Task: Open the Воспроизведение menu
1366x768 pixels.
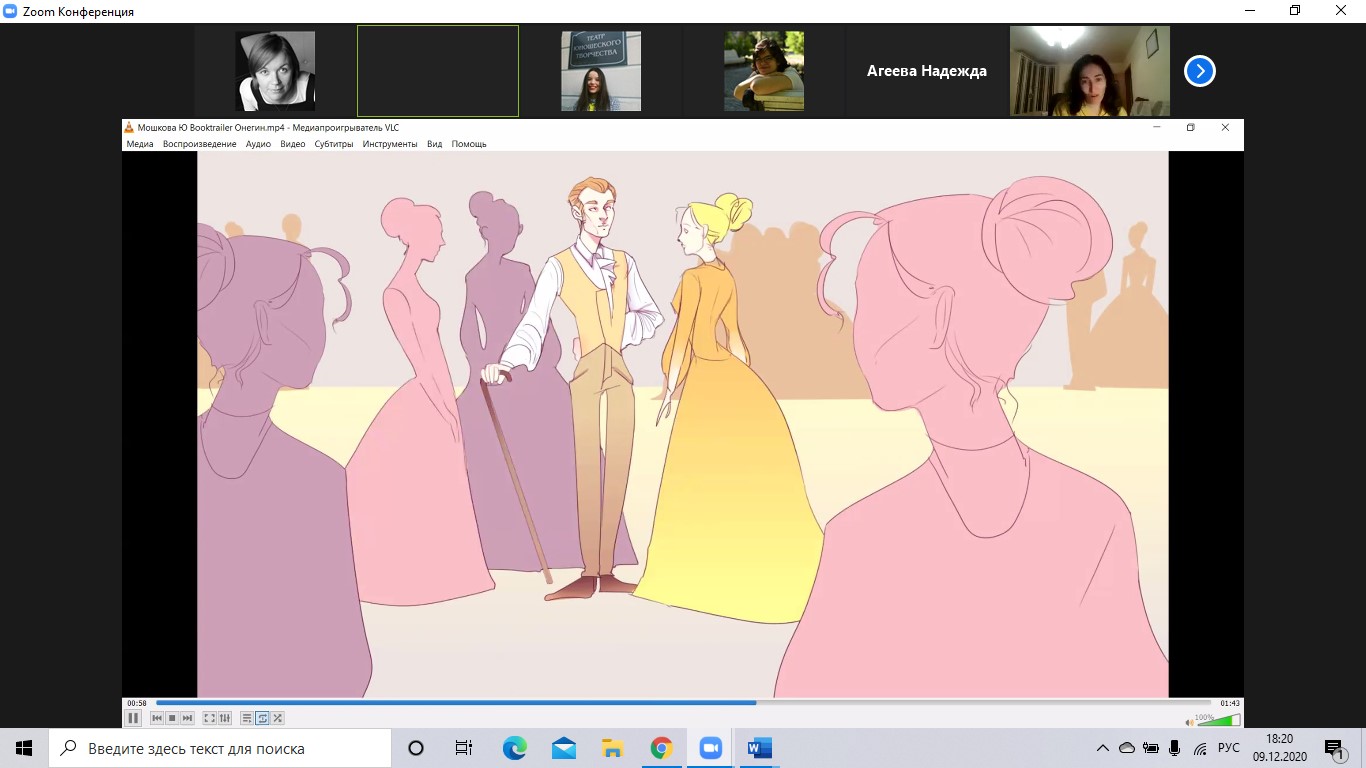Action: click(x=200, y=144)
